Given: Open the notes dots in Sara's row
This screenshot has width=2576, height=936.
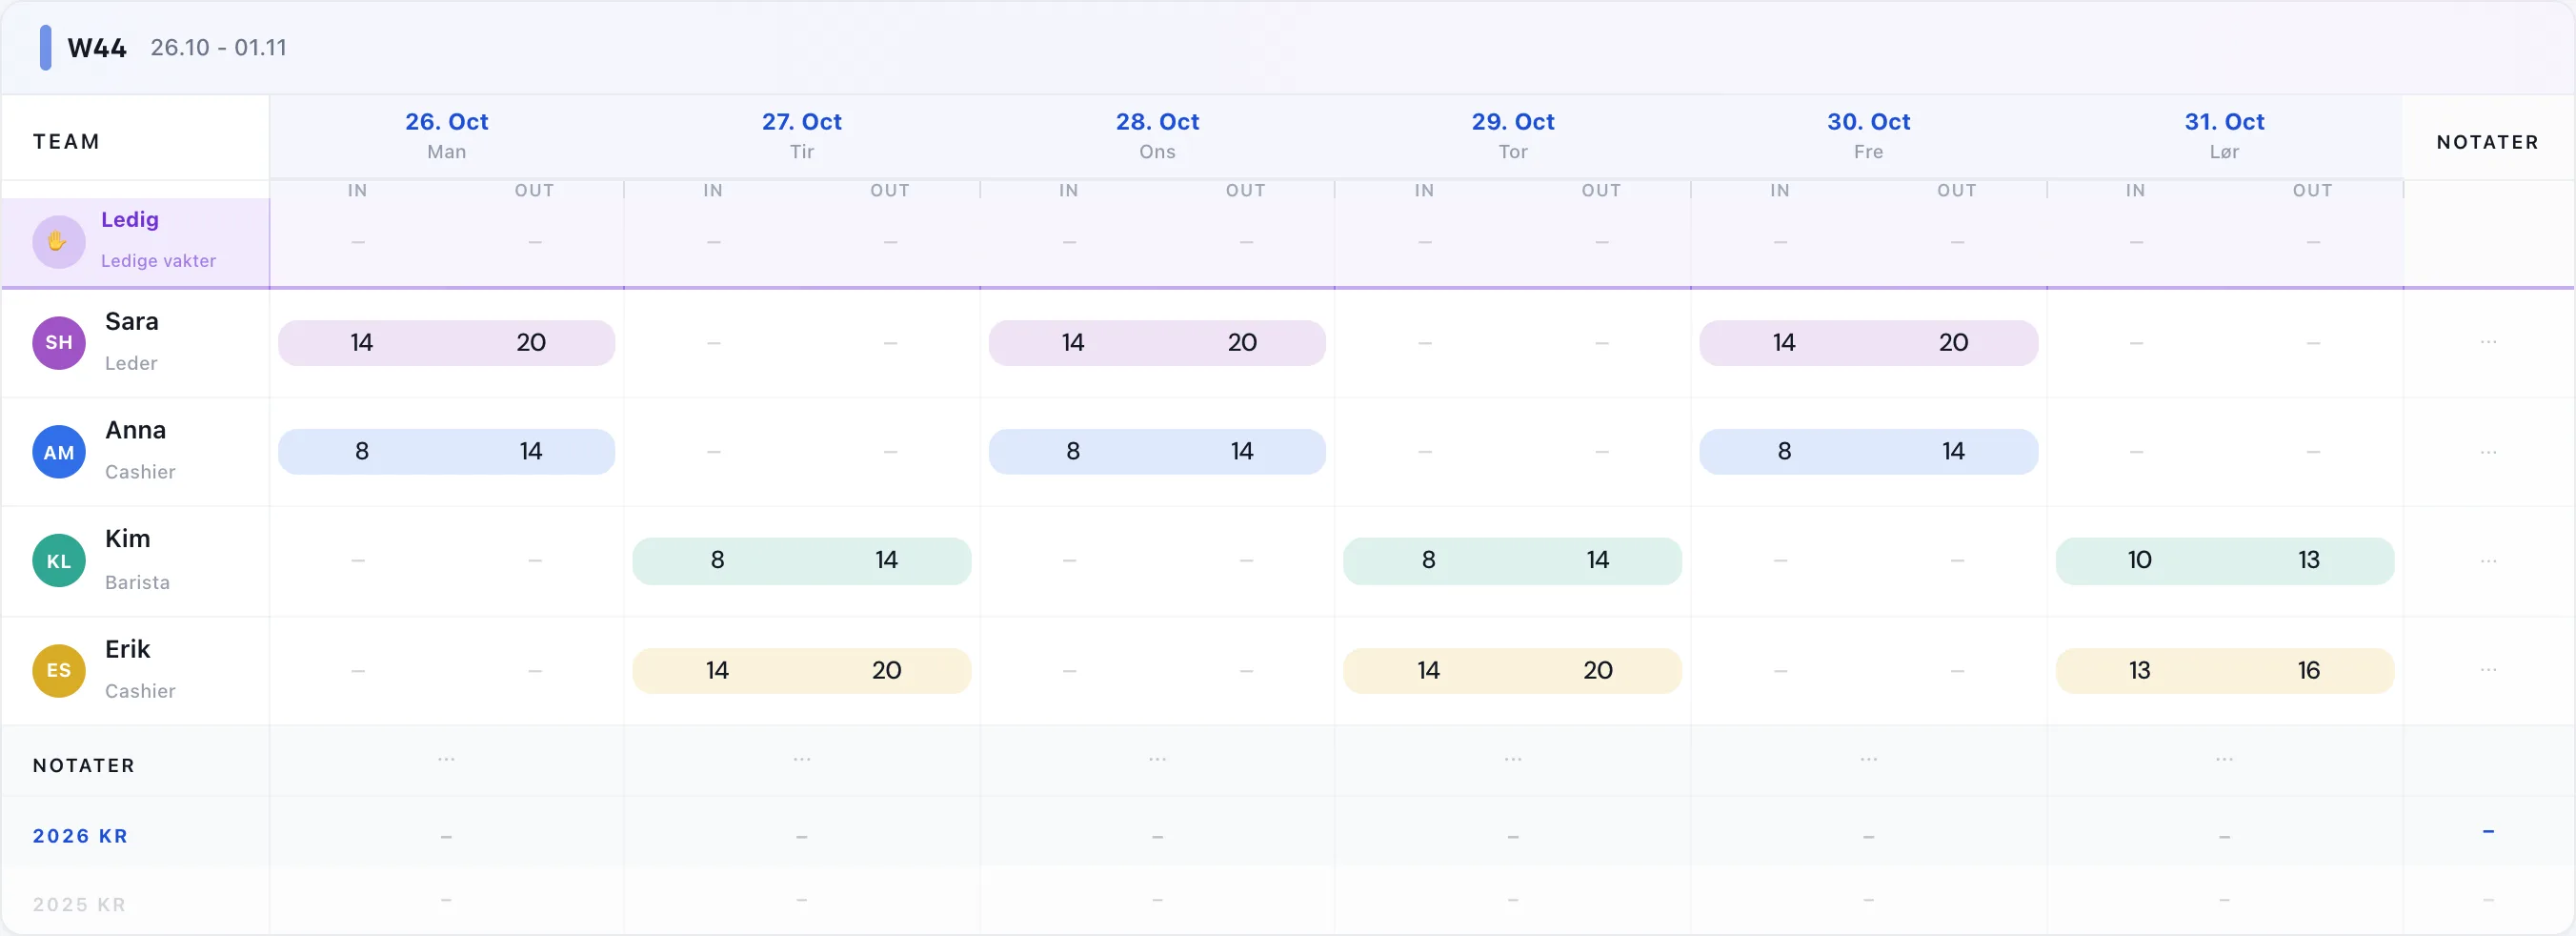Looking at the screenshot, I should [x=2488, y=342].
